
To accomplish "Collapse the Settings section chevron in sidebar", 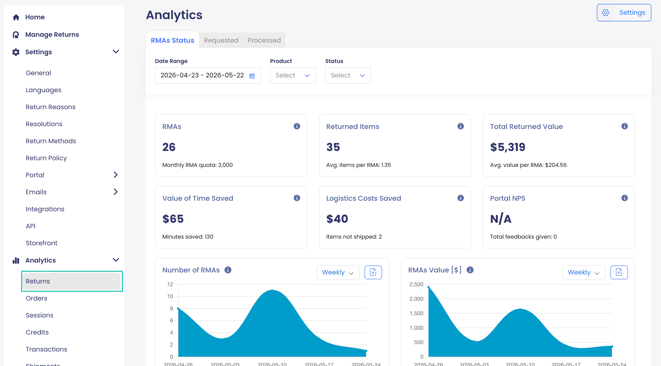I will [x=116, y=51].
